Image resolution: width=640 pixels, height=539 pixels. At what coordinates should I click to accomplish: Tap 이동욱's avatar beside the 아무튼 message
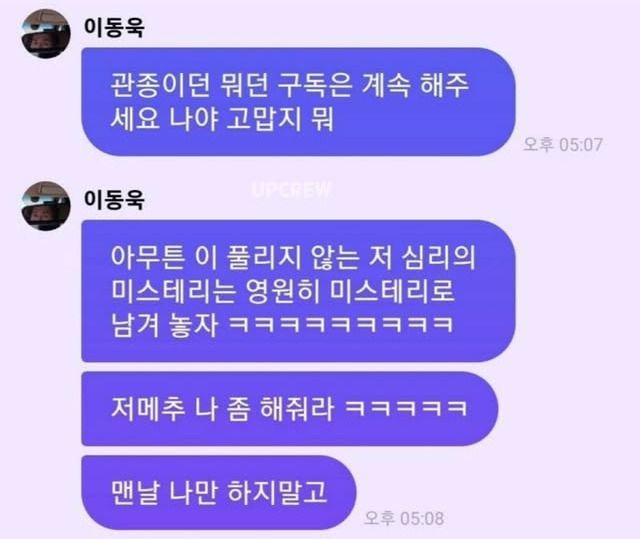tap(46, 206)
